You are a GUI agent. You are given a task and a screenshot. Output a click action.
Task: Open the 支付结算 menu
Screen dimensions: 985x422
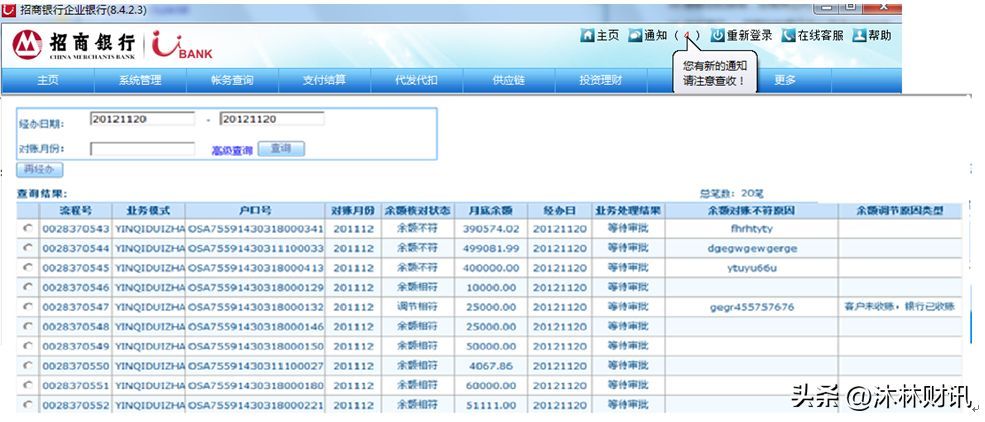(x=325, y=80)
